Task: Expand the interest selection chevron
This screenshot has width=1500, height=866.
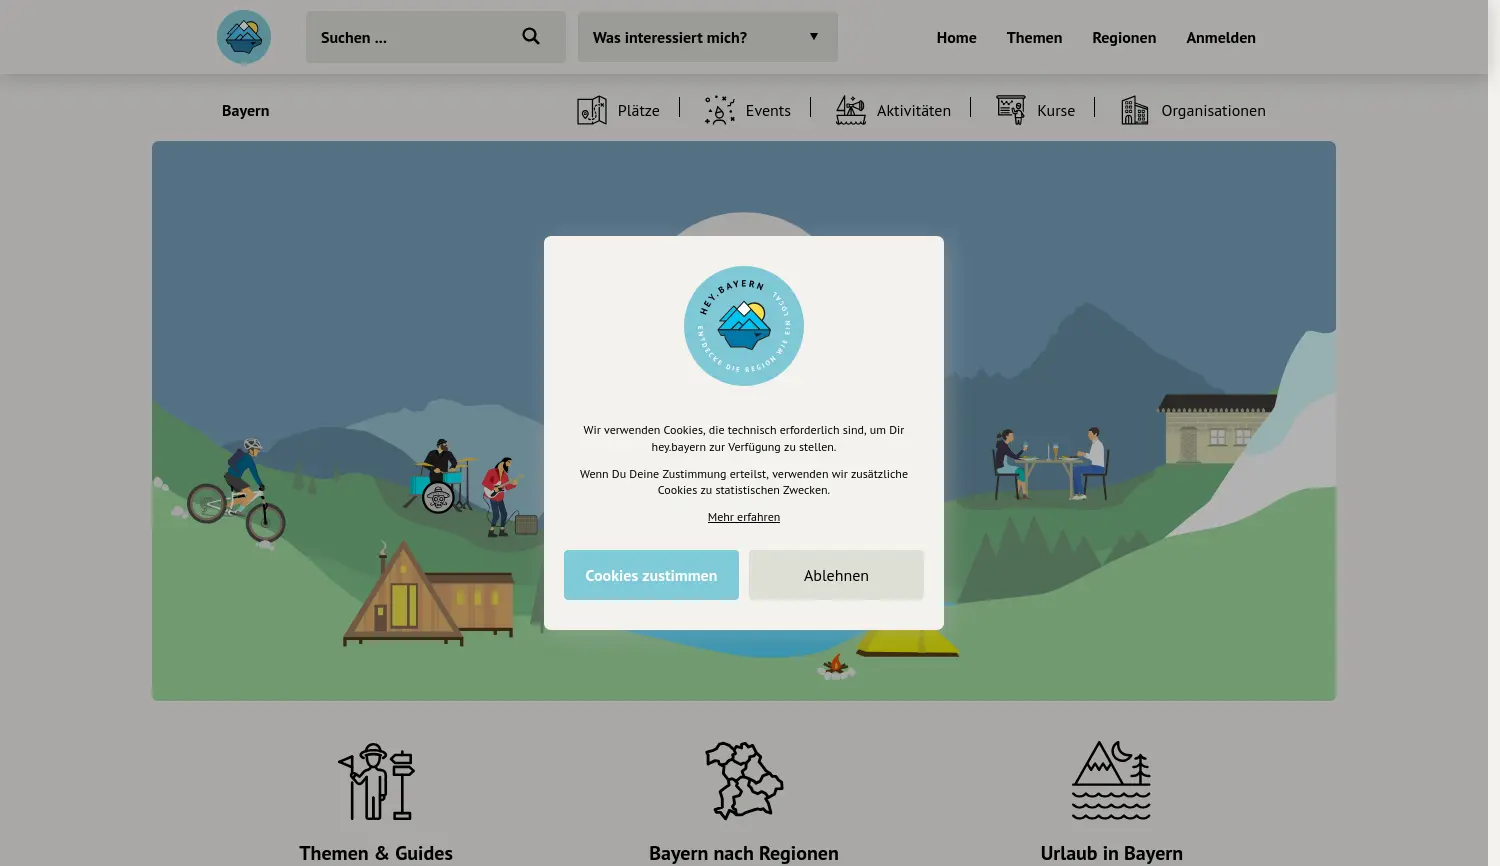Action: [x=814, y=36]
